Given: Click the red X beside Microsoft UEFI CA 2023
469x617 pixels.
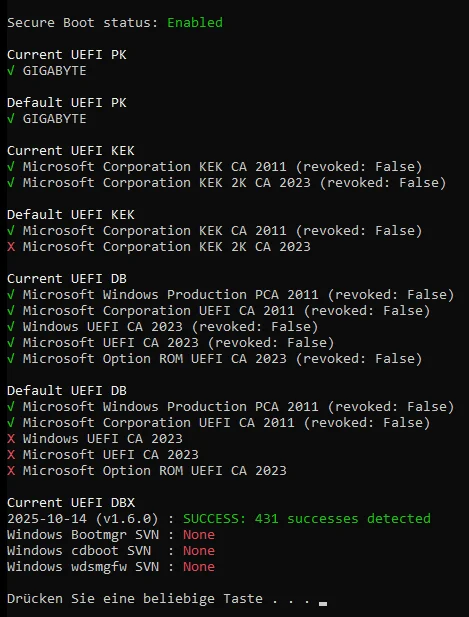Looking at the screenshot, I should (11, 454).
